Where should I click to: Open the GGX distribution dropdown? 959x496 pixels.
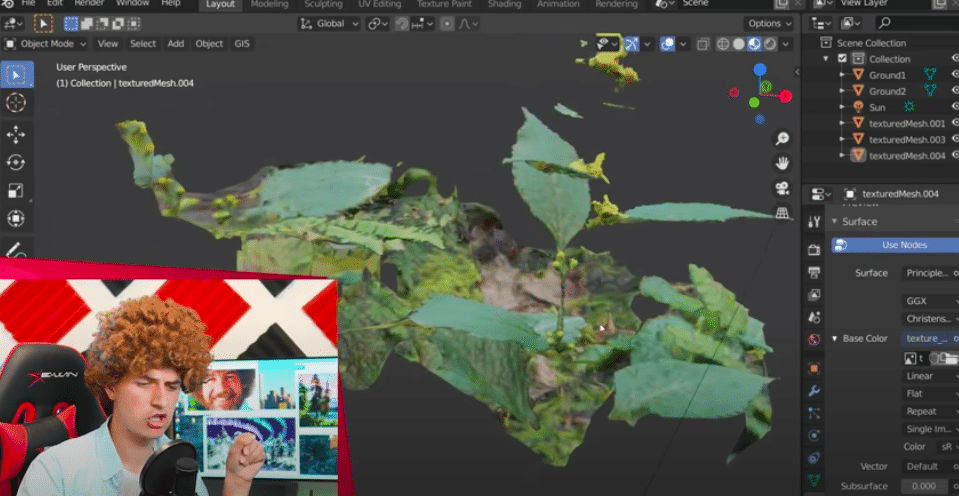(930, 301)
